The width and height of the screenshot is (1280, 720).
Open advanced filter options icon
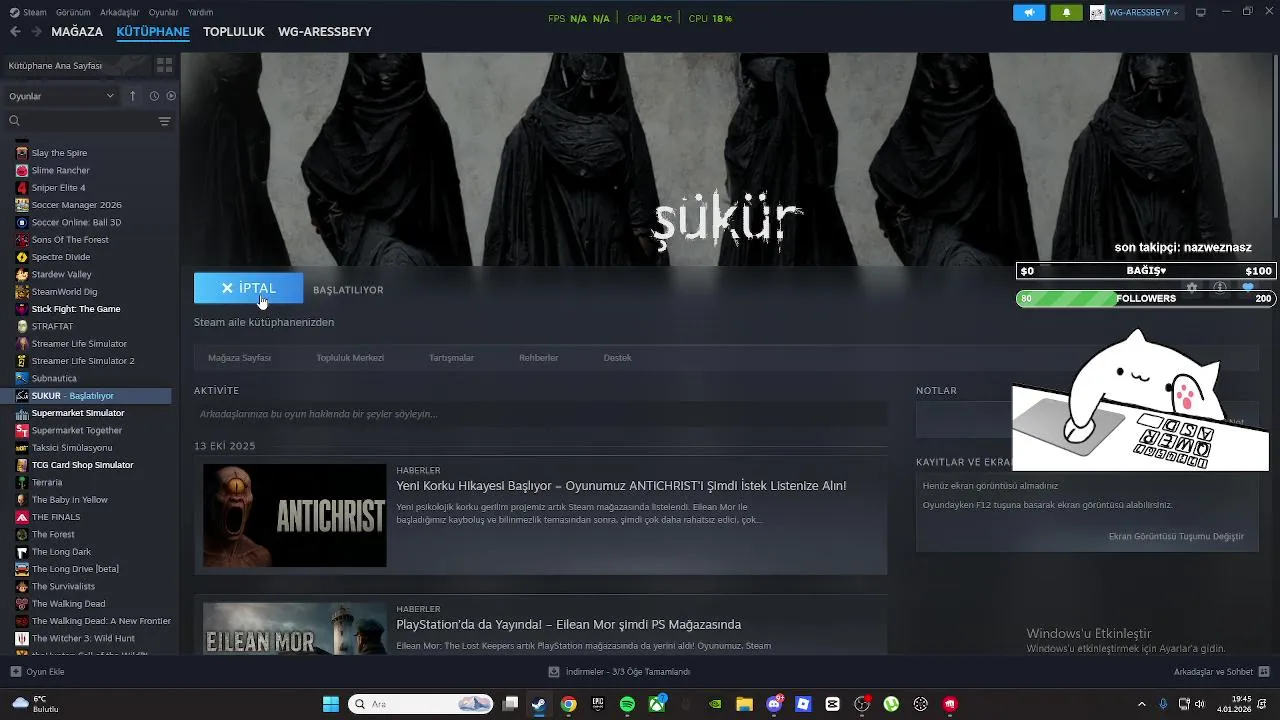[165, 121]
